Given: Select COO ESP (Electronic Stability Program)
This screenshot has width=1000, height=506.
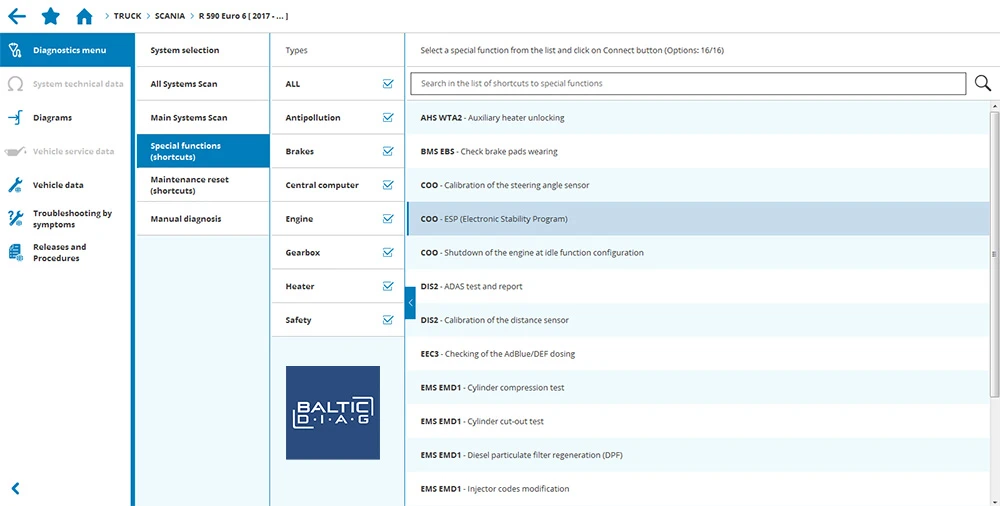Looking at the screenshot, I should 698,219.
